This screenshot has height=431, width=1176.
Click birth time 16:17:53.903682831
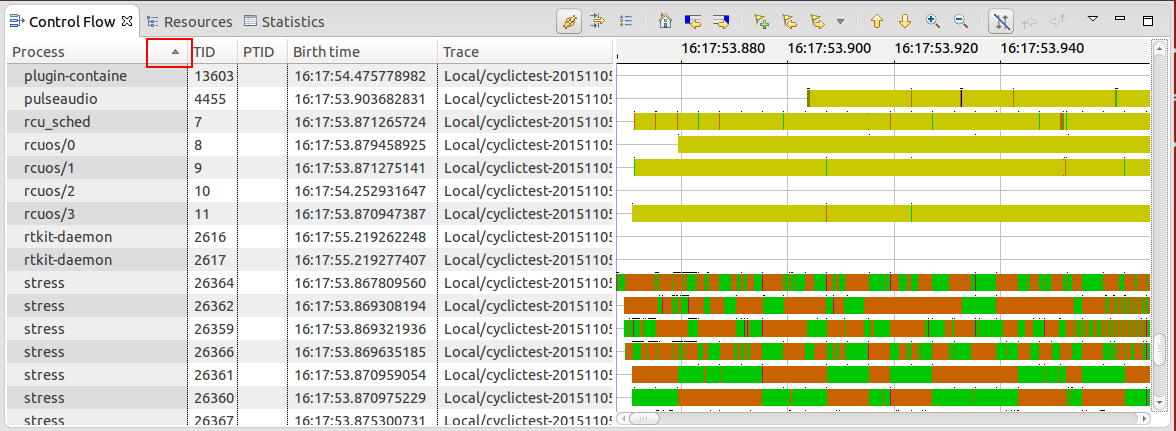pyautogui.click(x=360, y=99)
